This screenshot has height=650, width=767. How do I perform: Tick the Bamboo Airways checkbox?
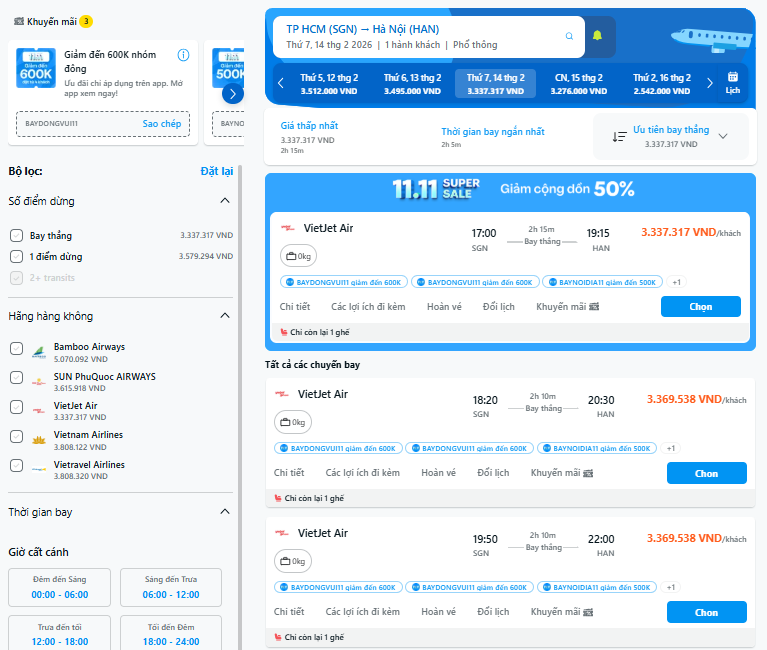coord(16,349)
